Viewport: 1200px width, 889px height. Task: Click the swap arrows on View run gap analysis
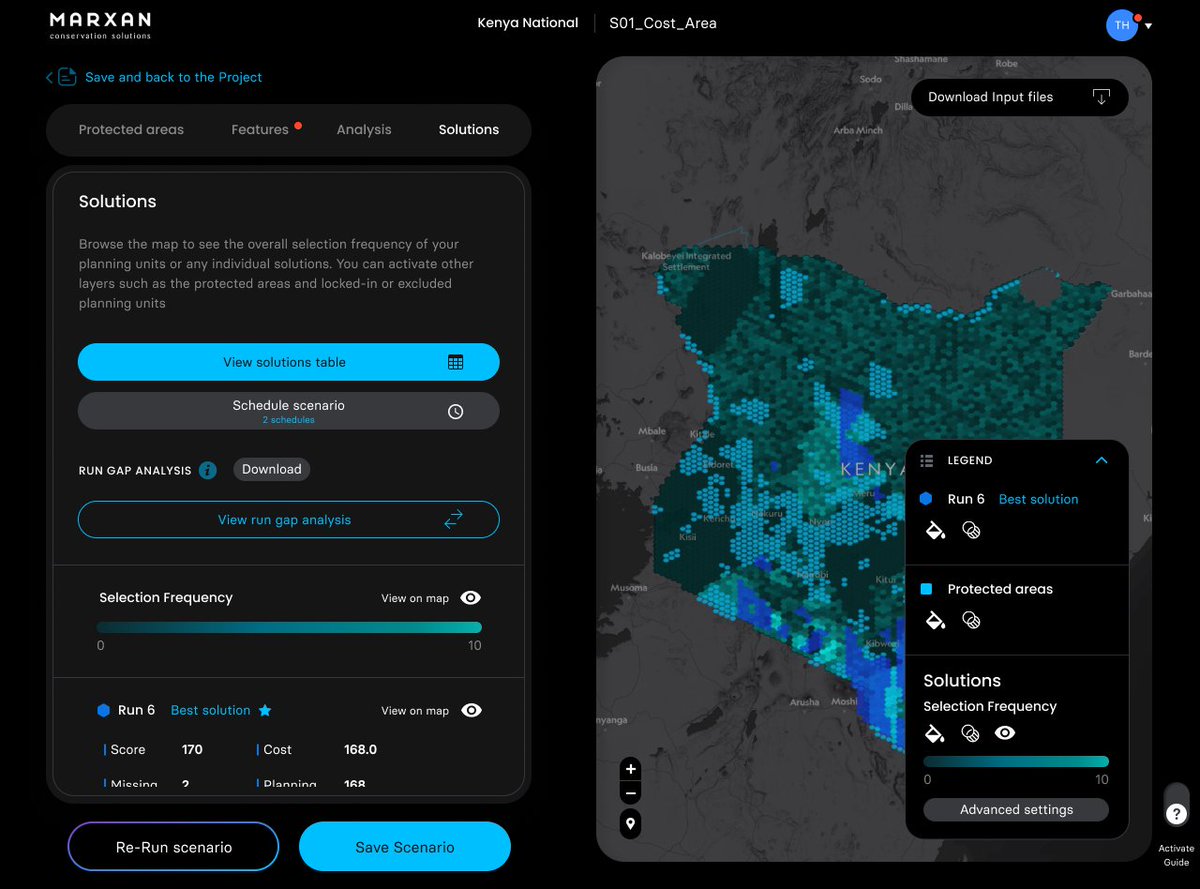coord(454,520)
